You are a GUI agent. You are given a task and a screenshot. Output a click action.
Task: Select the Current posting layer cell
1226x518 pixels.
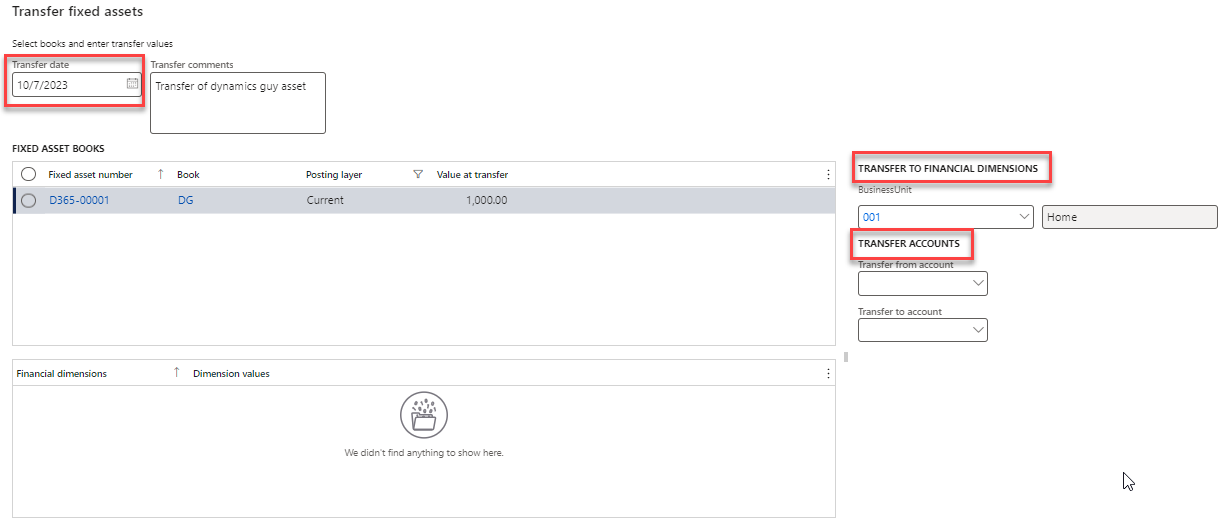point(325,200)
